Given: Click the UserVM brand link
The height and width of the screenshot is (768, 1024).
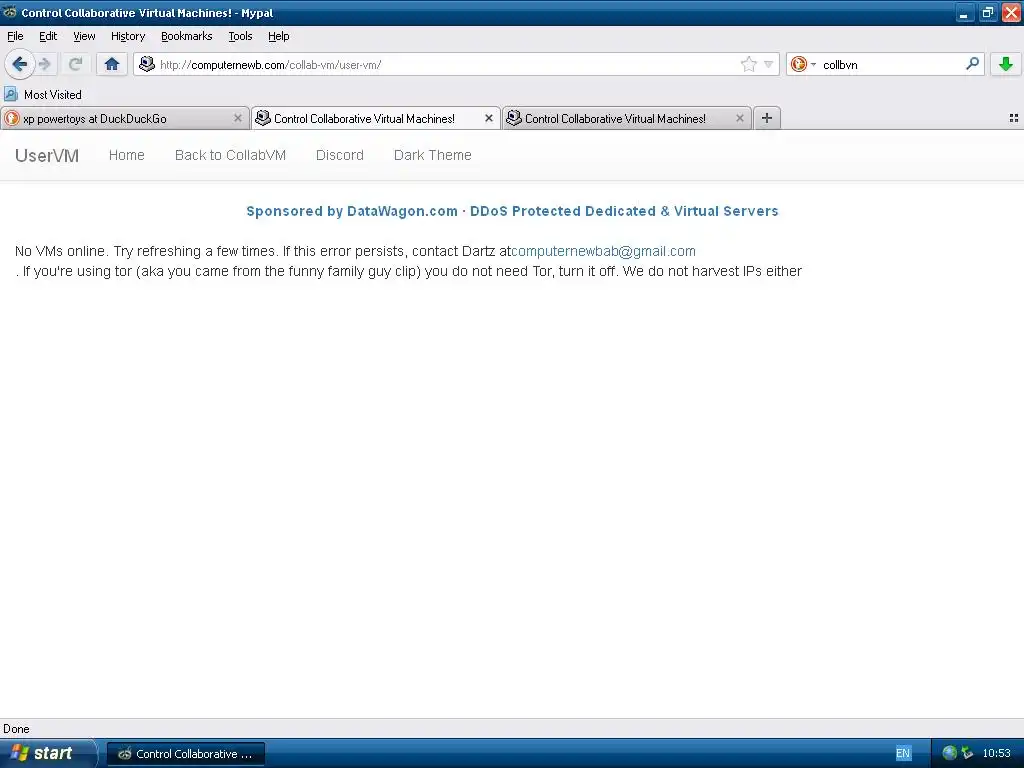Looking at the screenshot, I should 47,155.
